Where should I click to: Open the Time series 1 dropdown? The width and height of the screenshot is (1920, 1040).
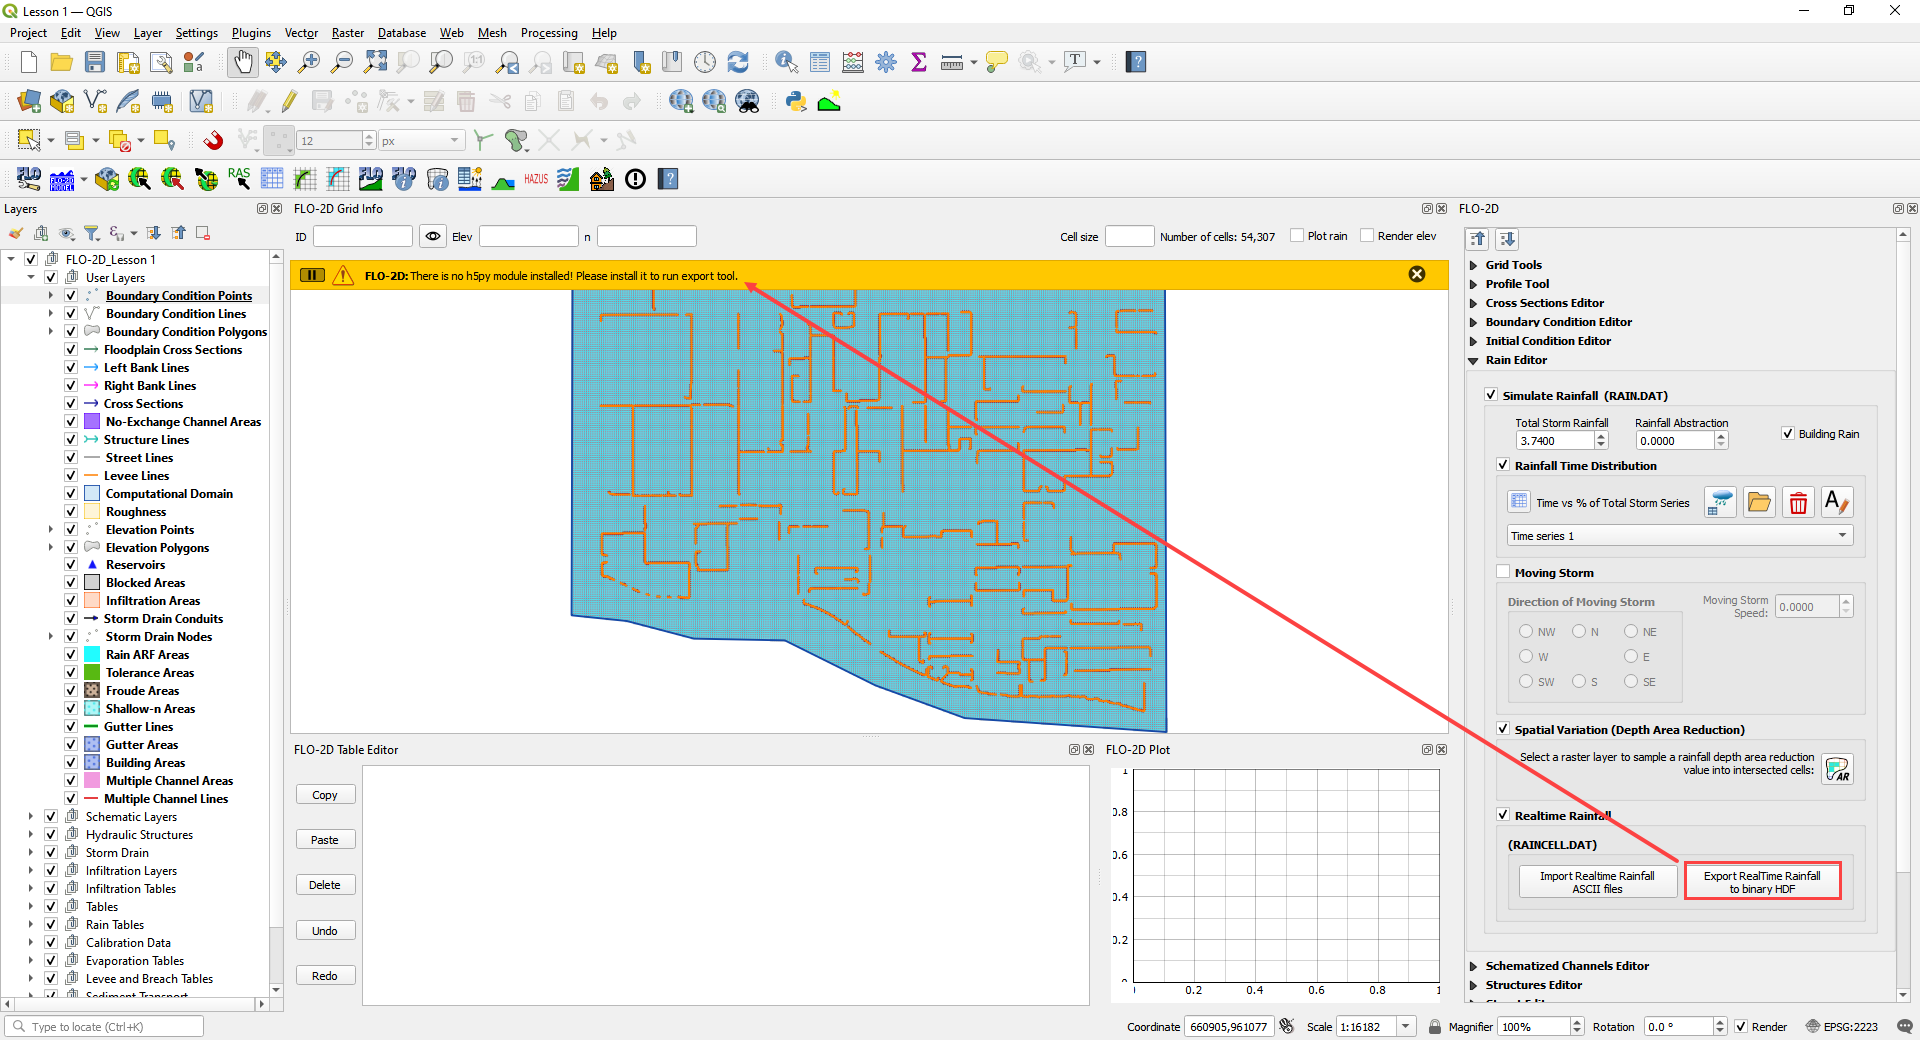(x=1841, y=535)
